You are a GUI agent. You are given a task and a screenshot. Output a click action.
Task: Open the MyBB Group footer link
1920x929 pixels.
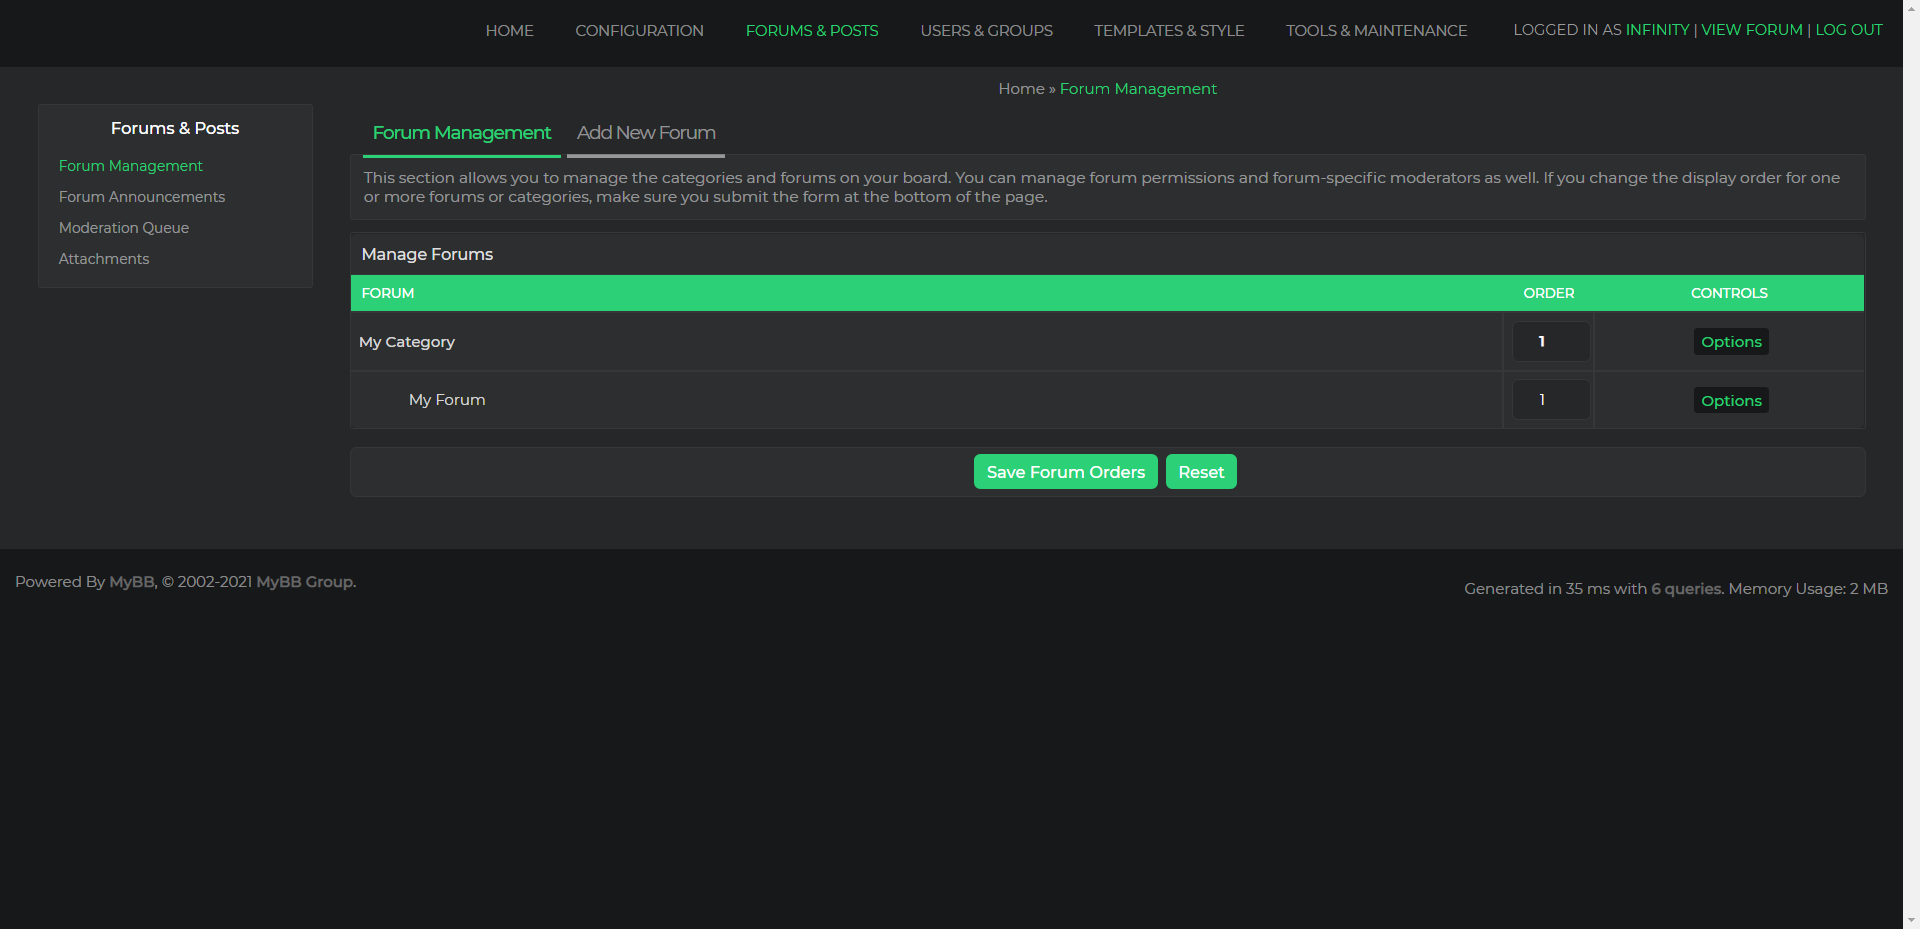click(x=304, y=582)
